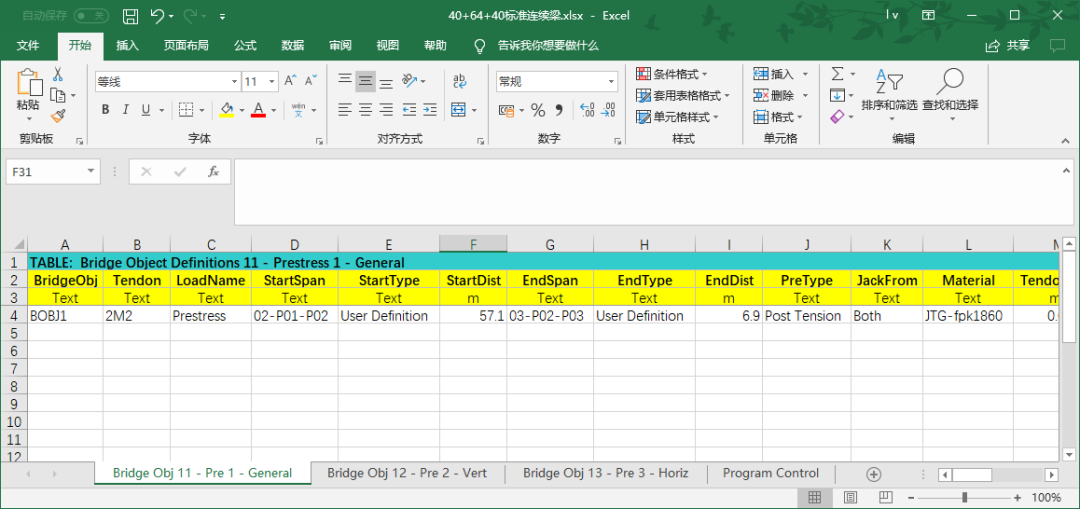Click Insert cells button

[x=781, y=74]
